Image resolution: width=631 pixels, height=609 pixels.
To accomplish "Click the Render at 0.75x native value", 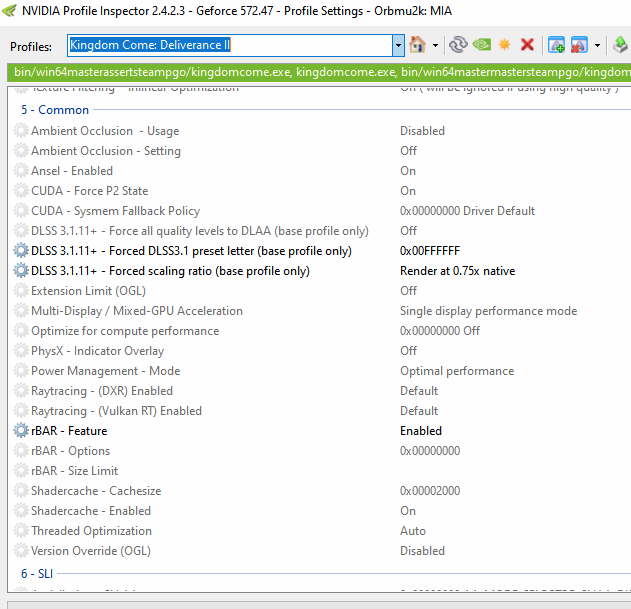I will pos(457,271).
